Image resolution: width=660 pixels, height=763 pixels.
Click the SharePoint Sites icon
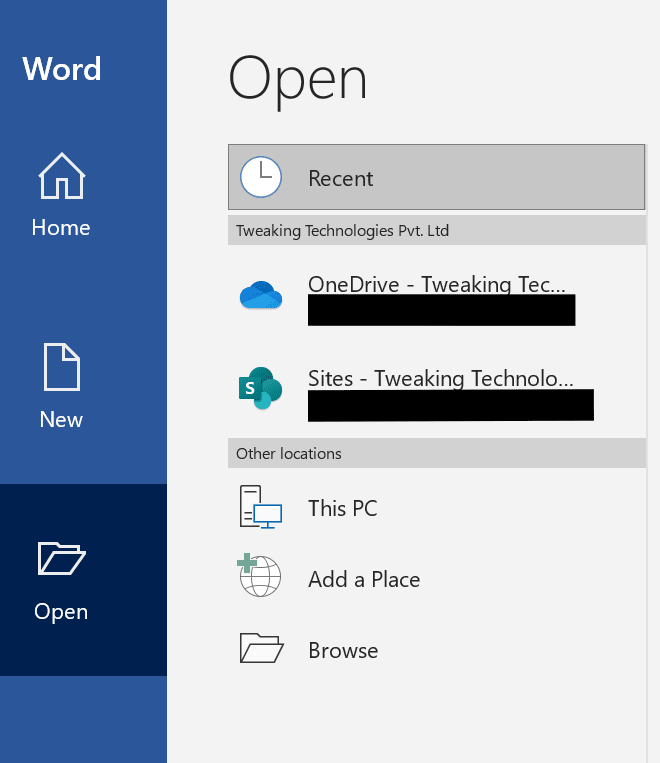pos(260,388)
